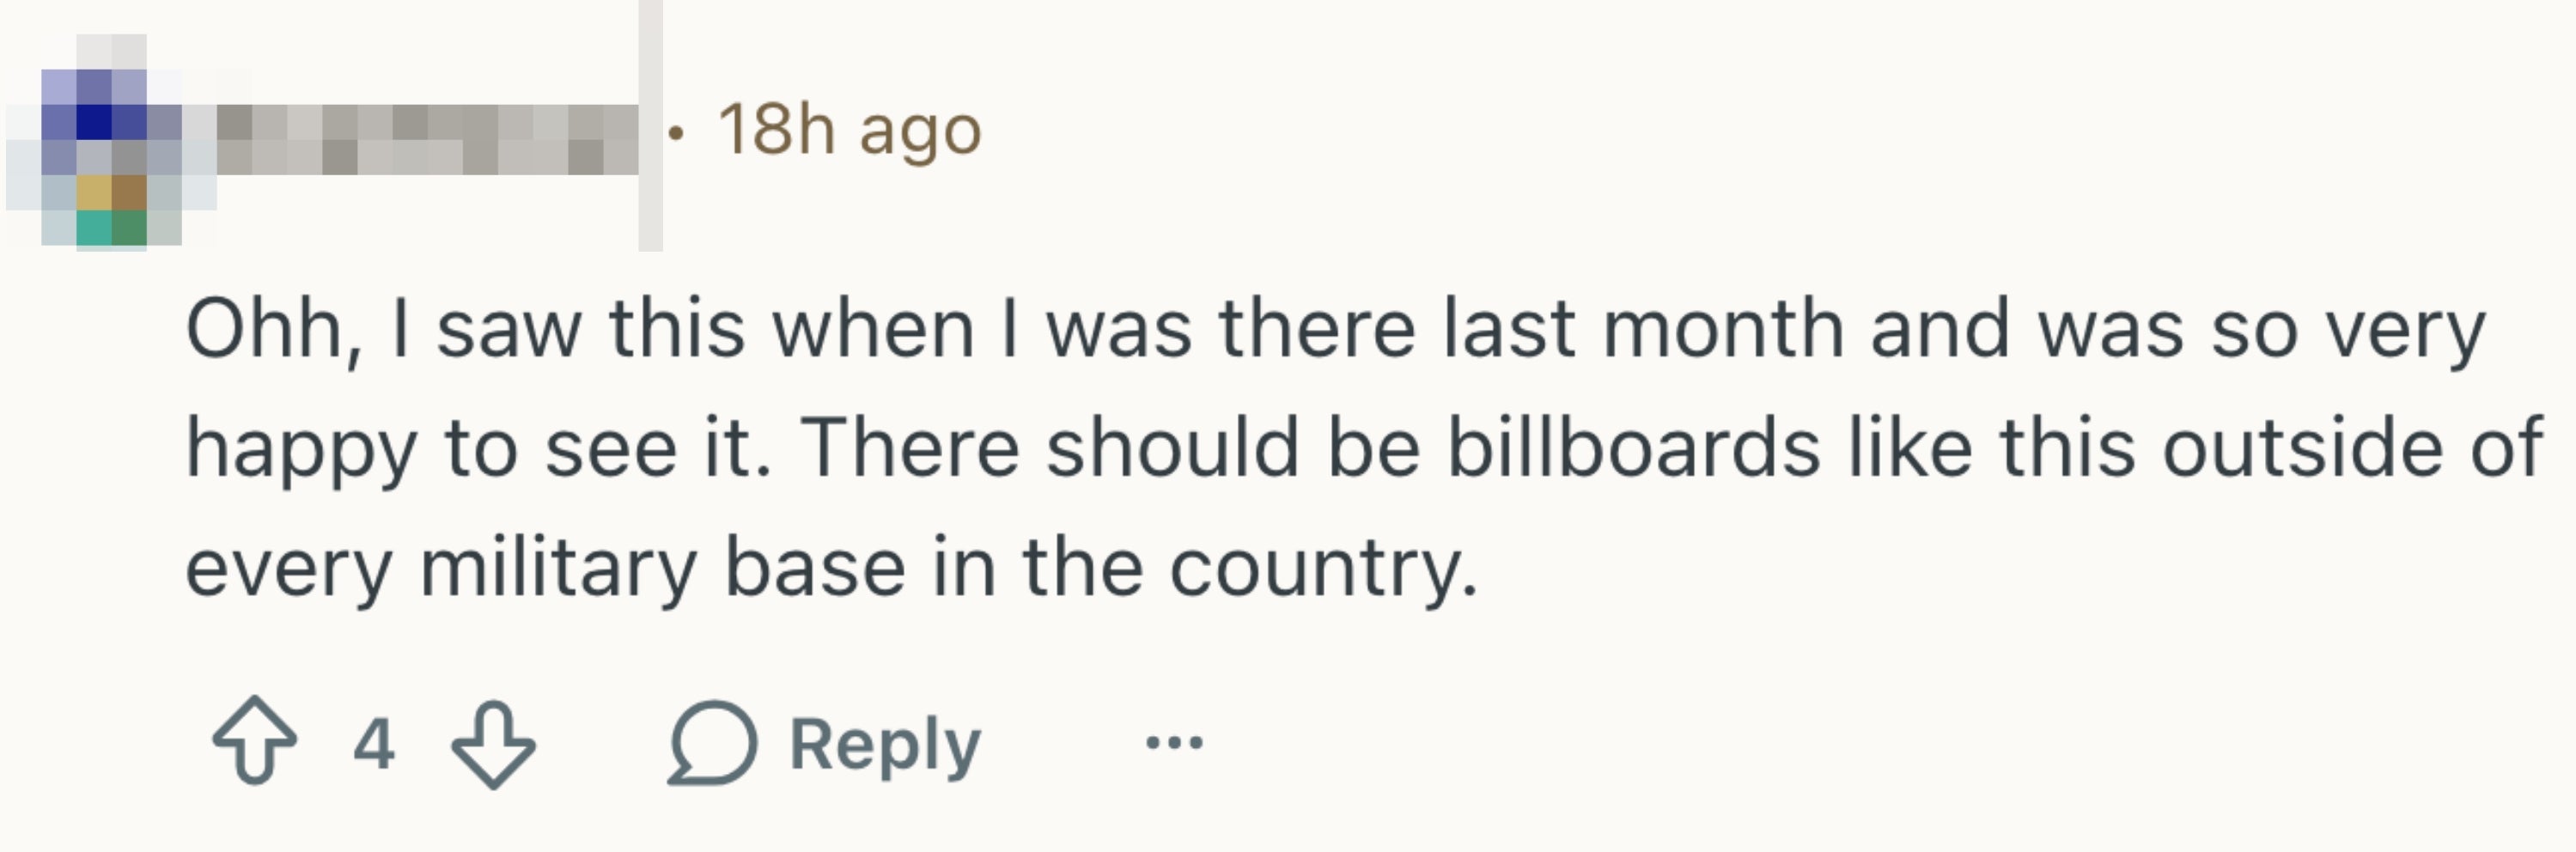Viewport: 2576px width, 852px height.
Task: Click the word "billboards" in the comment
Action: pyautogui.click(x=1633, y=447)
